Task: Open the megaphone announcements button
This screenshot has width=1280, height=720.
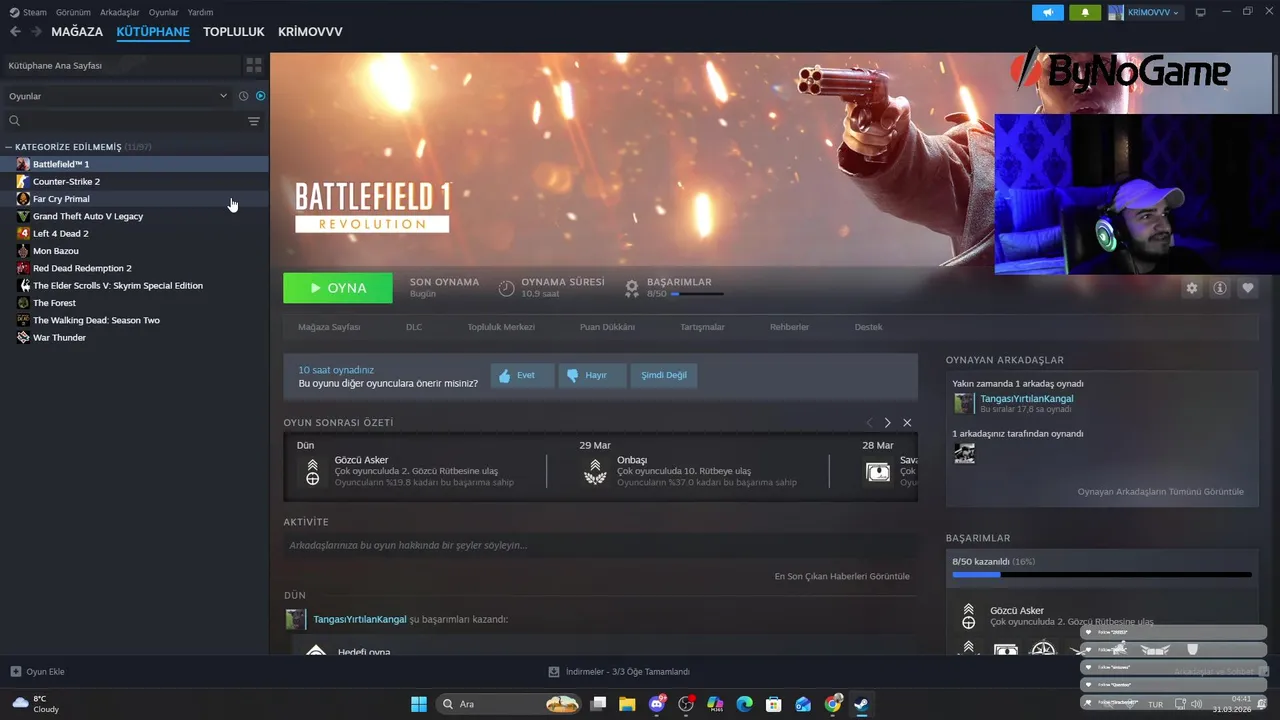Action: point(1048,12)
